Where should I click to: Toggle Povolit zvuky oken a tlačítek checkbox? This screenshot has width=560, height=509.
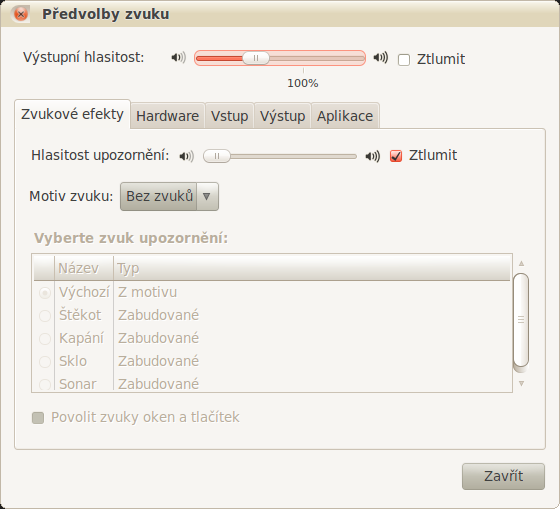coord(38,418)
